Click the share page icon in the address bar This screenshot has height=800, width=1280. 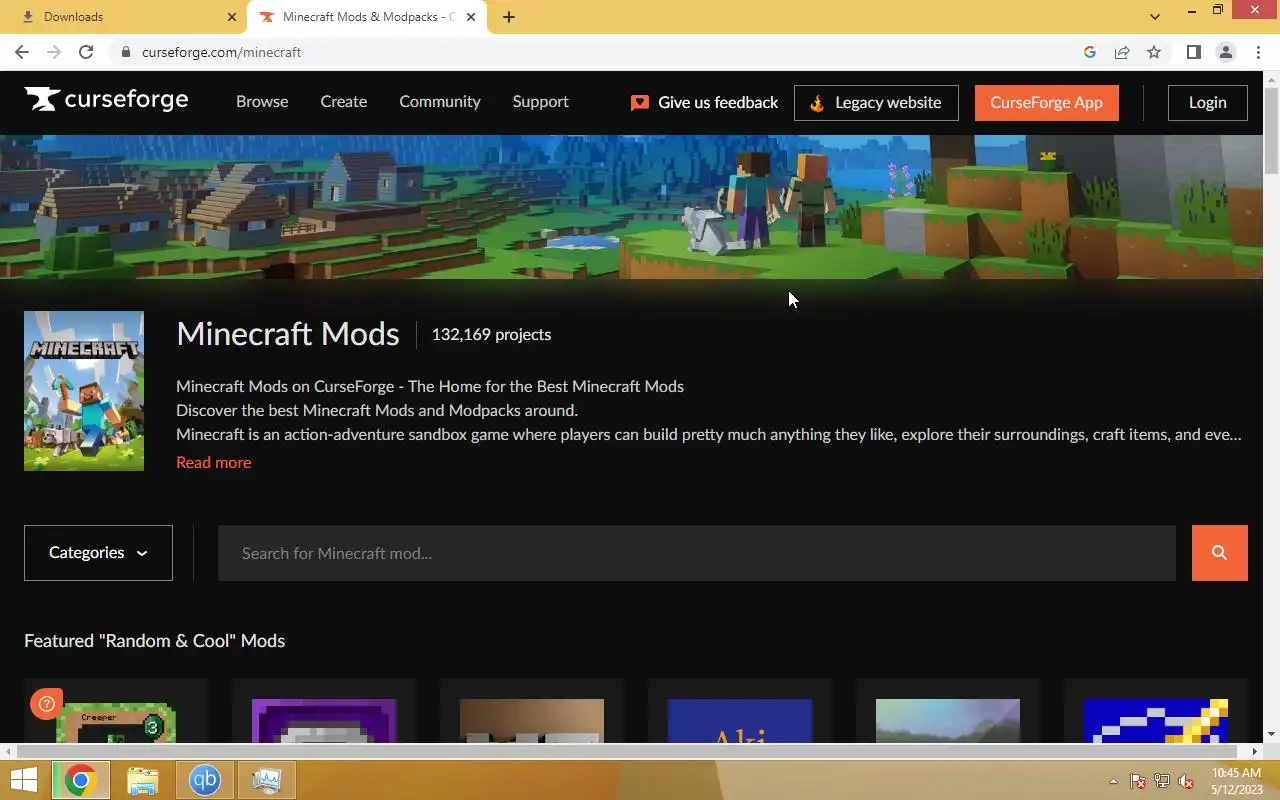(x=1122, y=52)
